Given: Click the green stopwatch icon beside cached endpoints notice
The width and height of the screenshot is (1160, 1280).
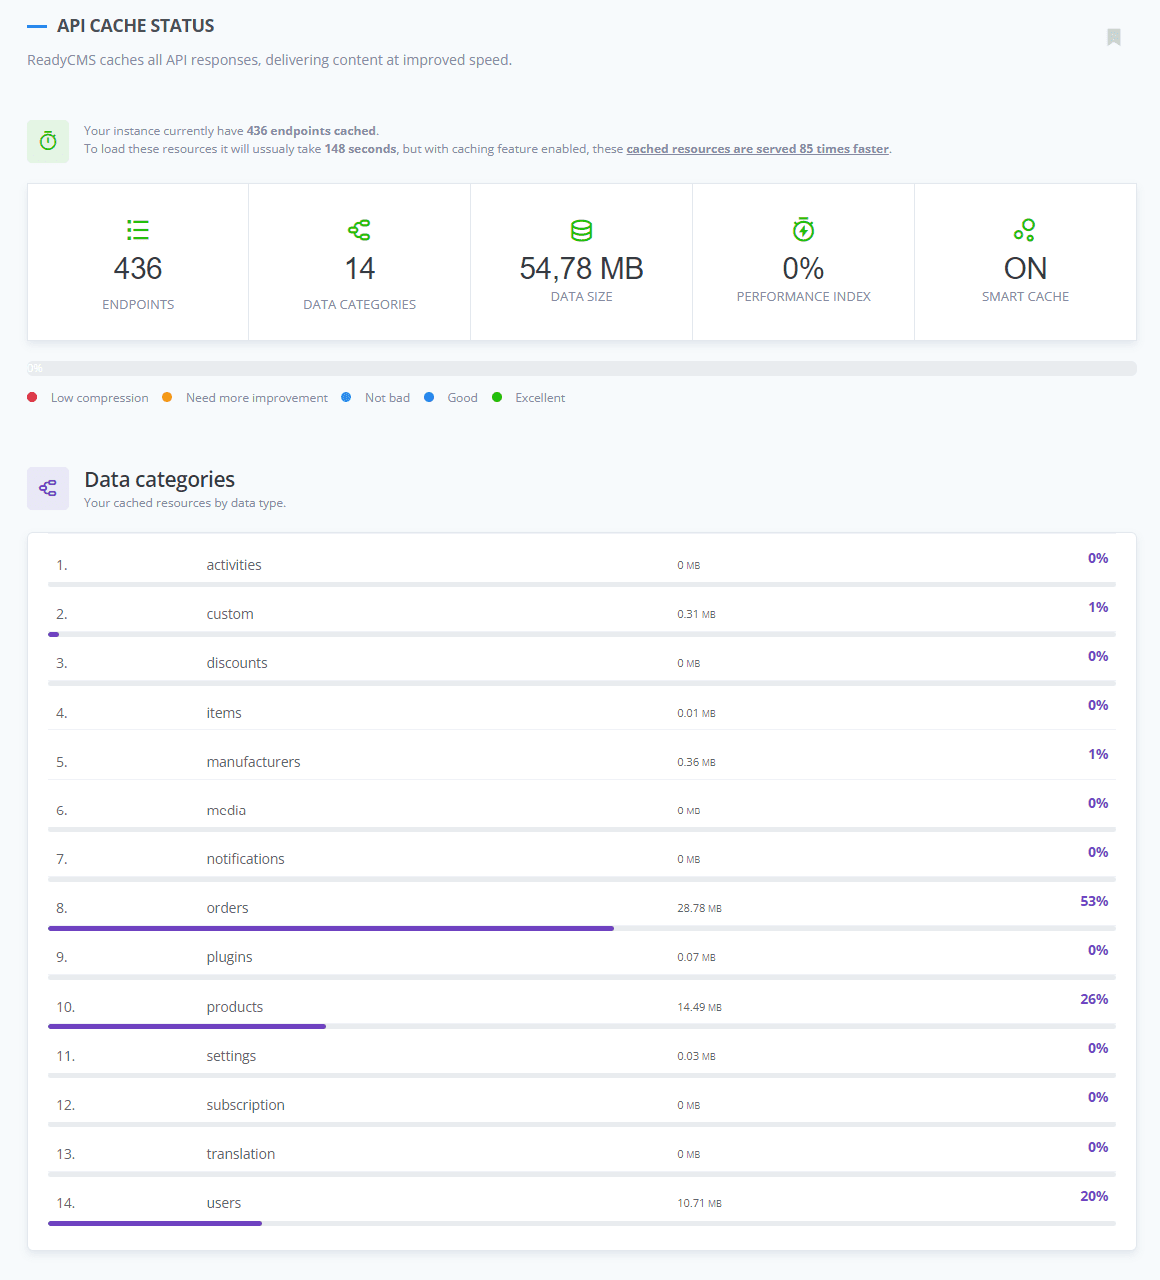Looking at the screenshot, I should coord(48,141).
